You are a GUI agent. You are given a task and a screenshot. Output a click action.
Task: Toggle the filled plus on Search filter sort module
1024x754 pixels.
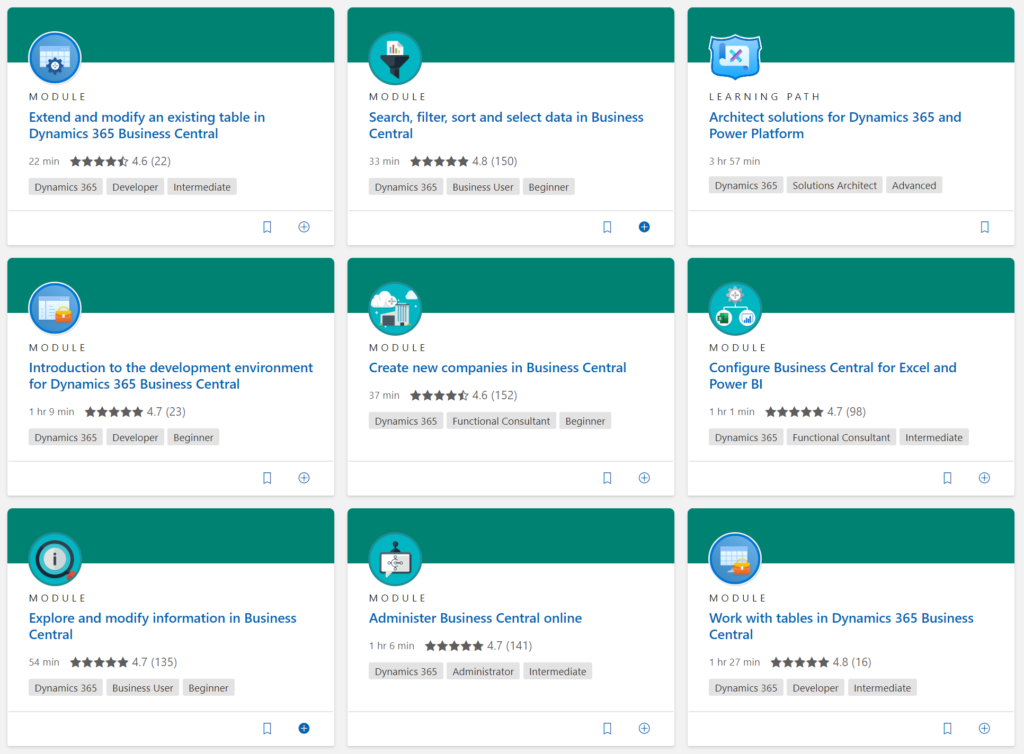click(x=644, y=227)
